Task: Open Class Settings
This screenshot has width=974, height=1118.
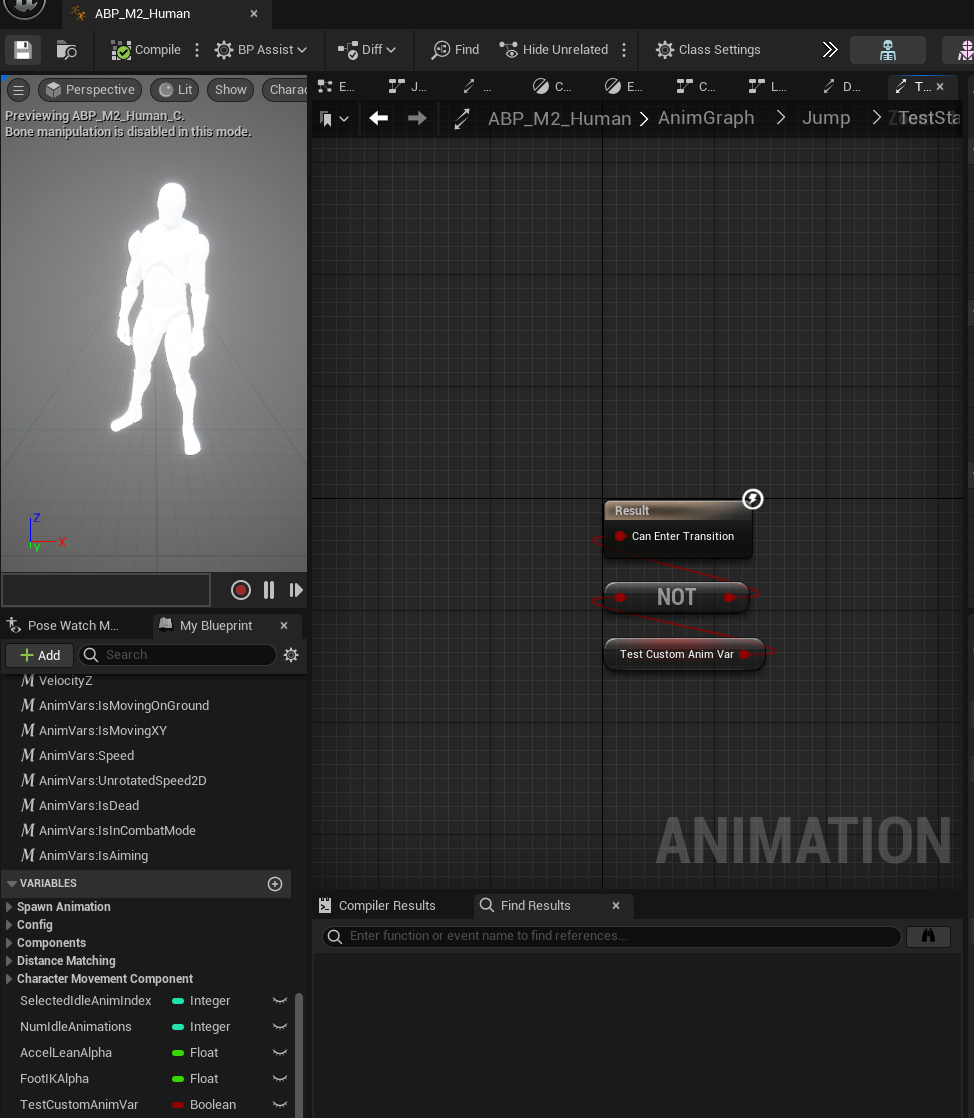Action: click(708, 50)
